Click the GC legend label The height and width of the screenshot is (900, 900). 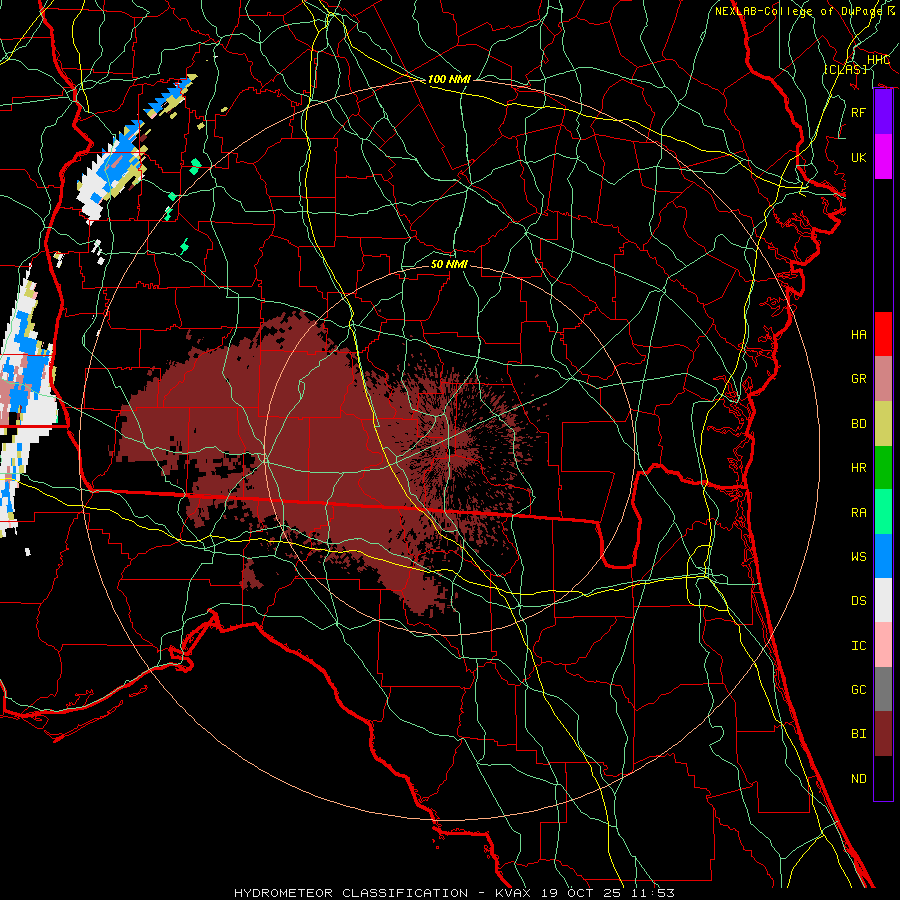click(858, 689)
